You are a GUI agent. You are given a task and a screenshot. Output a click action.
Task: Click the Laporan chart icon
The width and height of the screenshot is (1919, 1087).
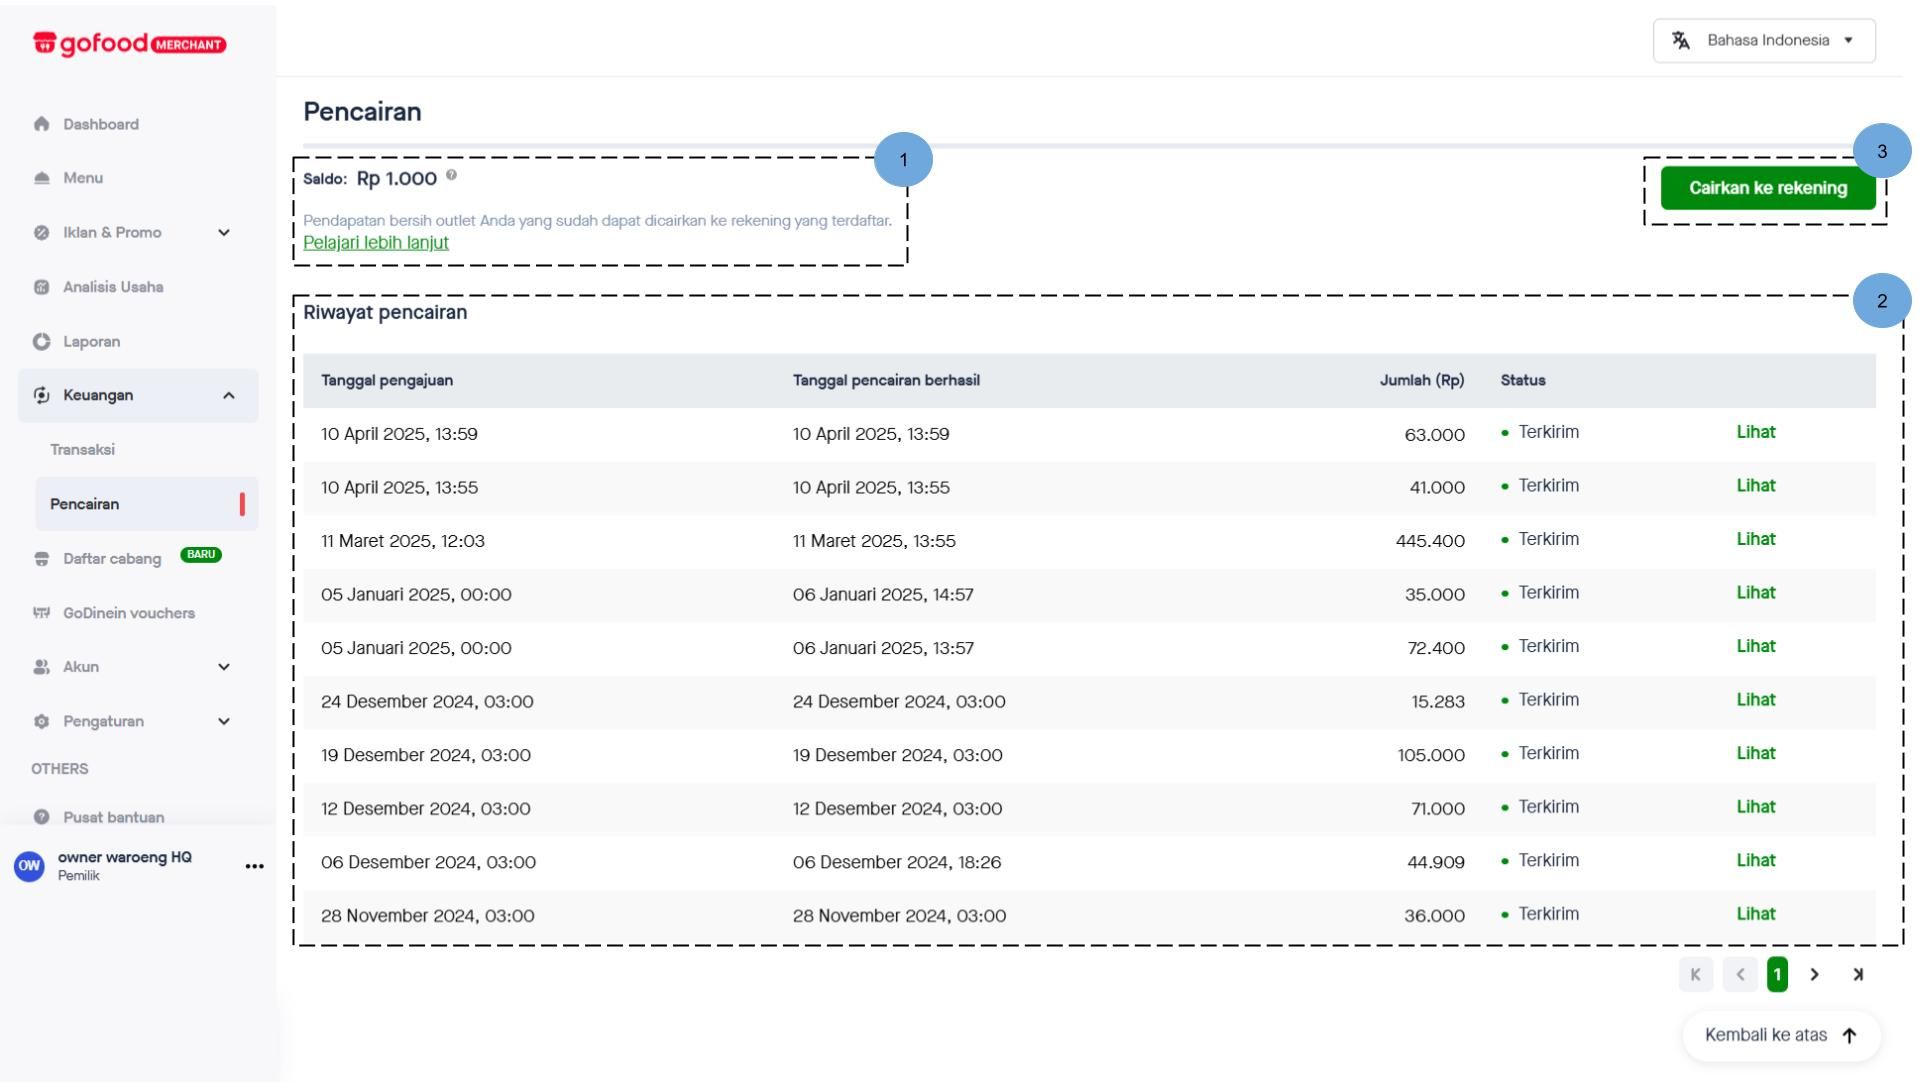pos(41,342)
